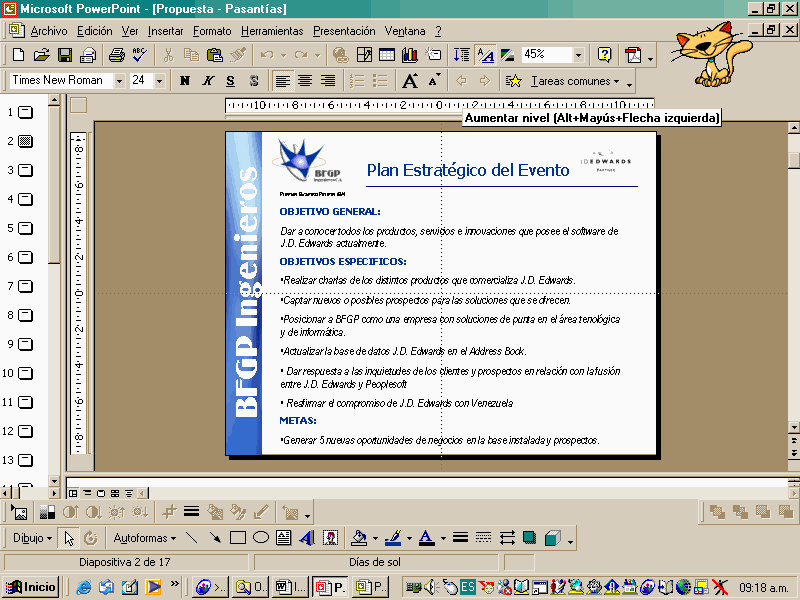This screenshot has width=800, height=600.
Task: Paste with the clipboard icon
Action: tap(214, 55)
